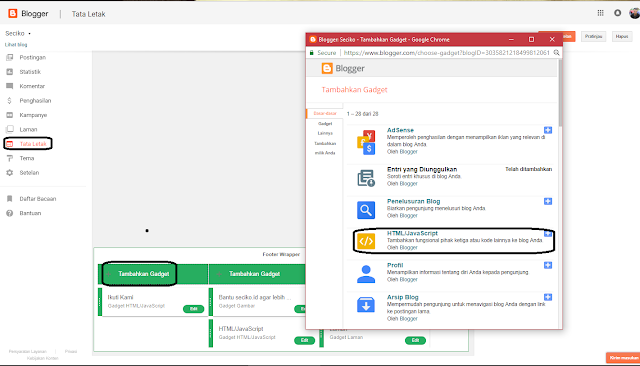Click the Penelusuran Blog magnifier thumbnail
Screen dimensions: 640x366
pyautogui.click(x=366, y=210)
